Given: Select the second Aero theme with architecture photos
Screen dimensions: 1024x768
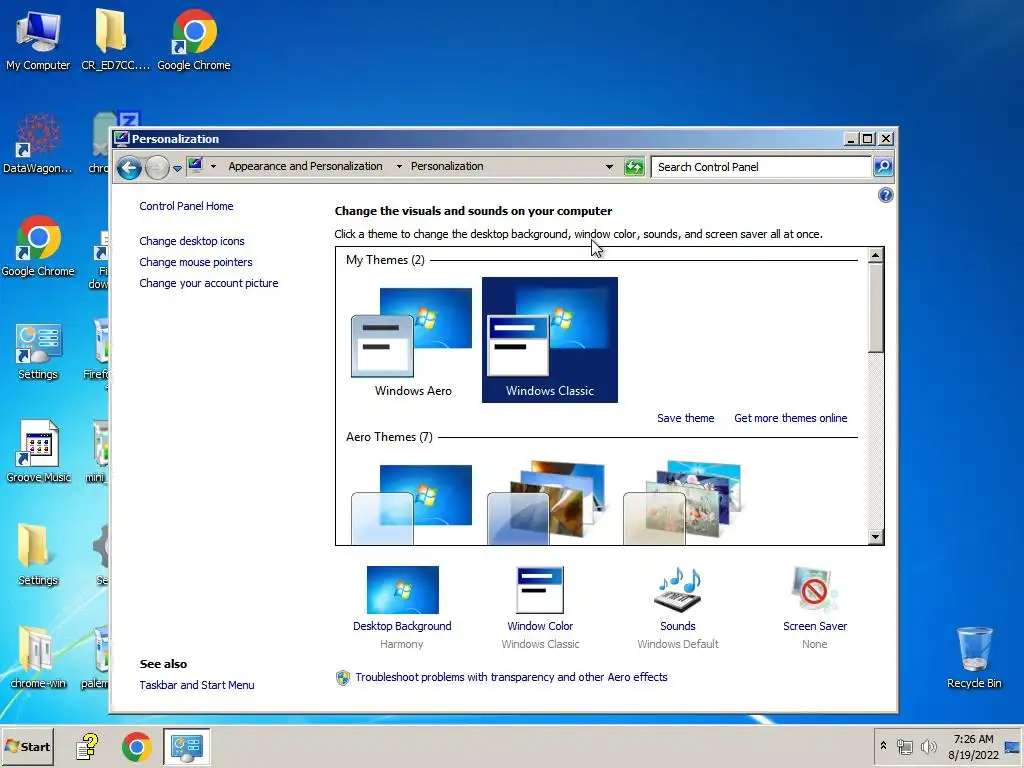Looking at the screenshot, I should pyautogui.click(x=547, y=504).
